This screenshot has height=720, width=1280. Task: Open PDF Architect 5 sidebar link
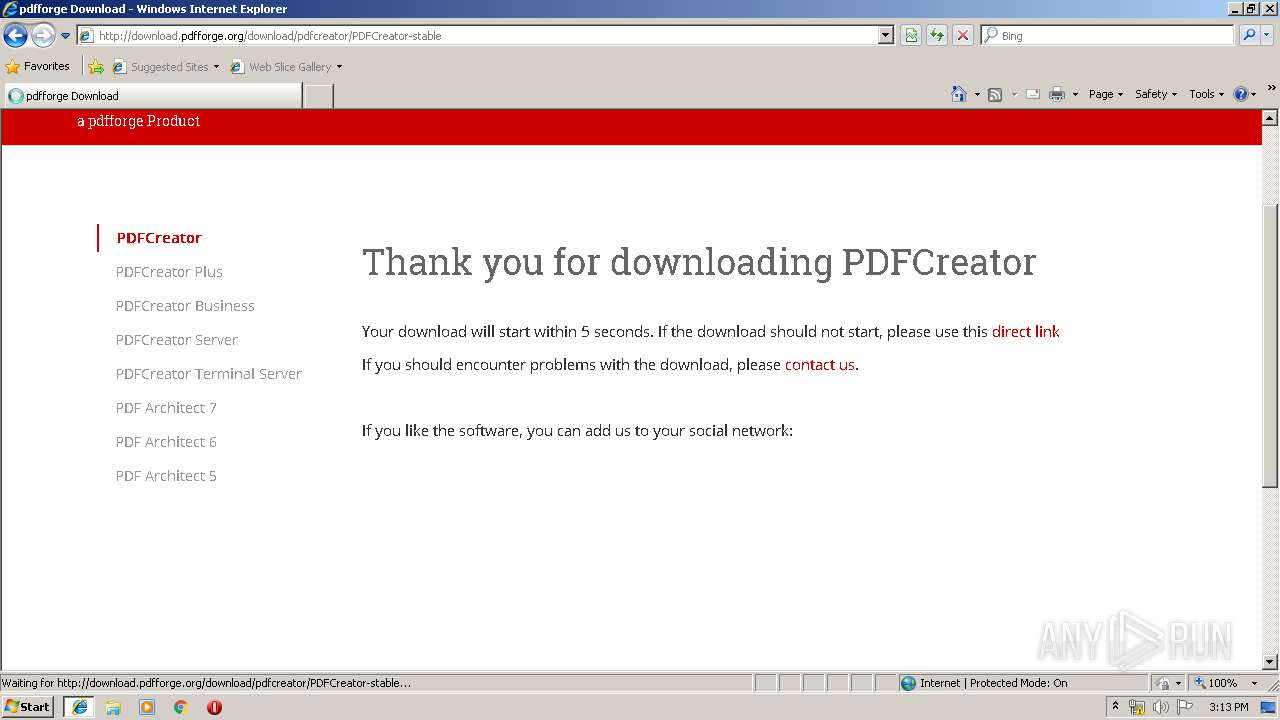[x=166, y=476]
